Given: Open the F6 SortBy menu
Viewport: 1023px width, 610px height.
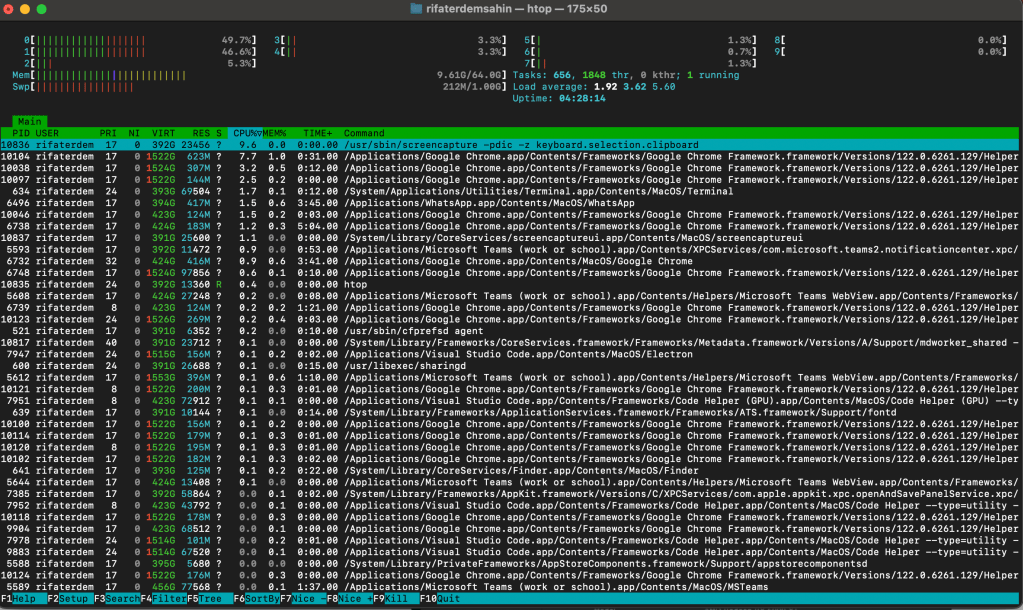Looking at the screenshot, I should click(x=256, y=599).
